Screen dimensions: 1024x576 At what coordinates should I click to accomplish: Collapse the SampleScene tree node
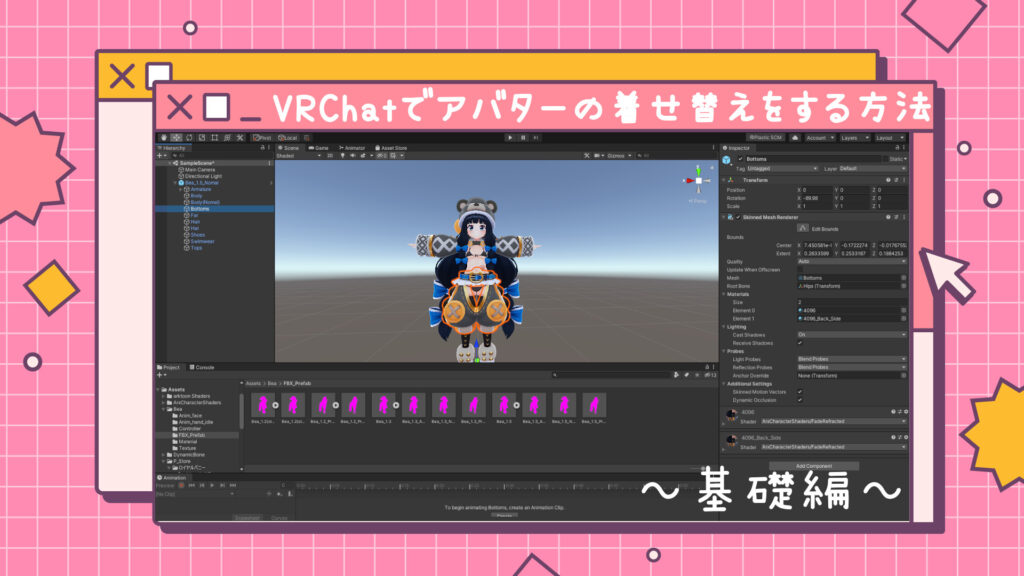click(170, 163)
